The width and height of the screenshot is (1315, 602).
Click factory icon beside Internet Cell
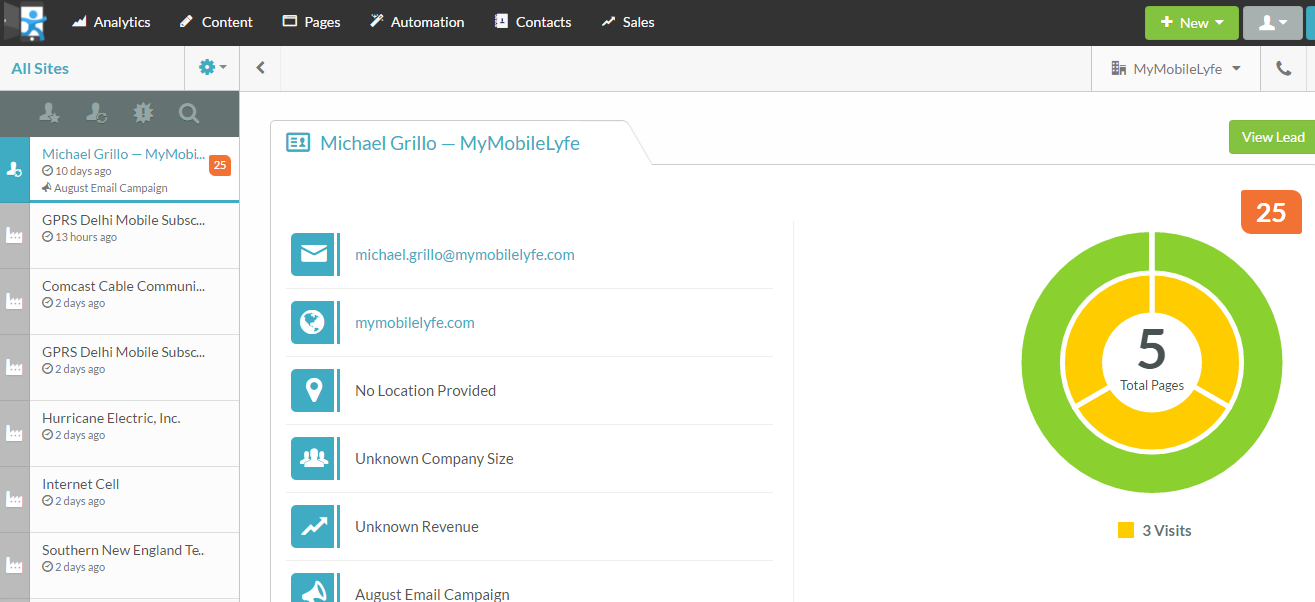click(14, 500)
